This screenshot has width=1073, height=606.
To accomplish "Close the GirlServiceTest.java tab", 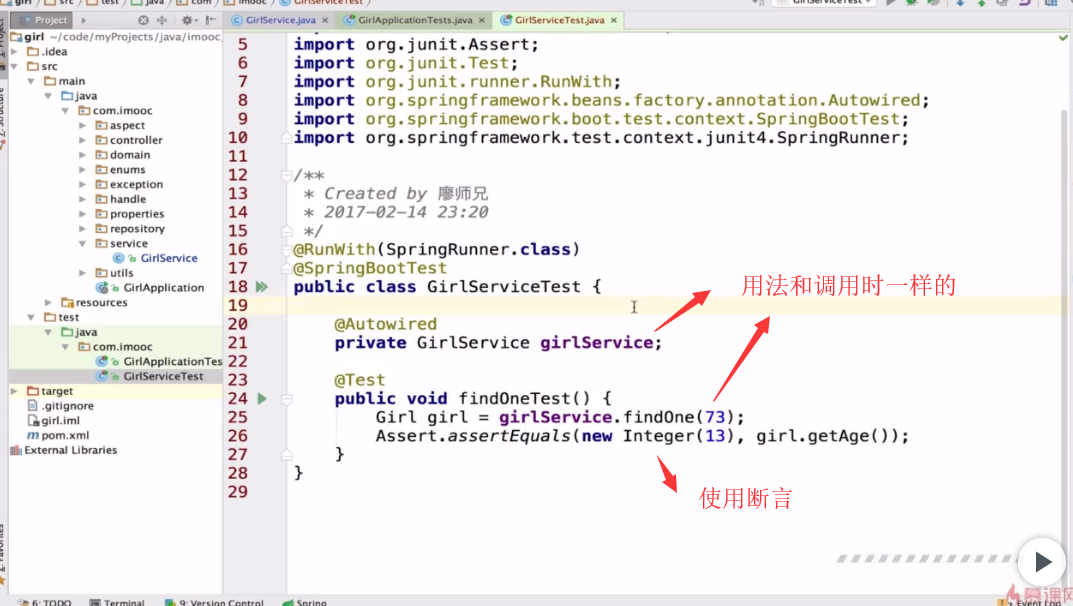I will (x=614, y=21).
